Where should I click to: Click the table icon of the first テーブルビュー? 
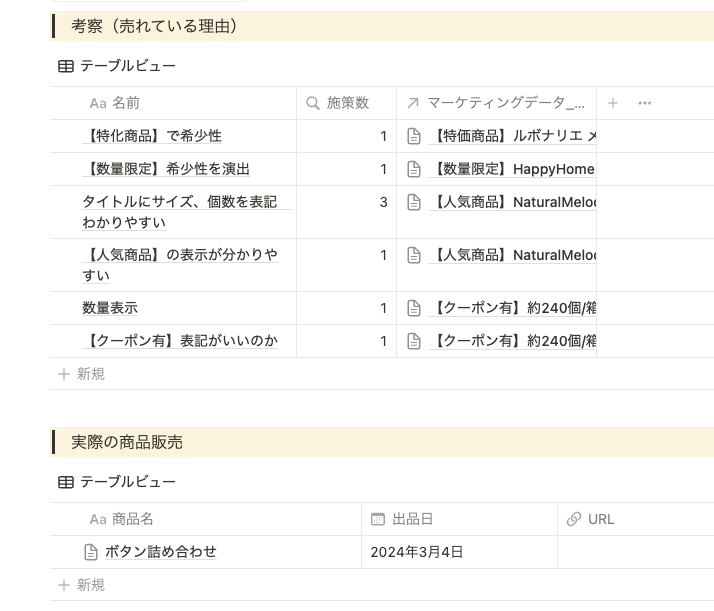click(x=66, y=66)
